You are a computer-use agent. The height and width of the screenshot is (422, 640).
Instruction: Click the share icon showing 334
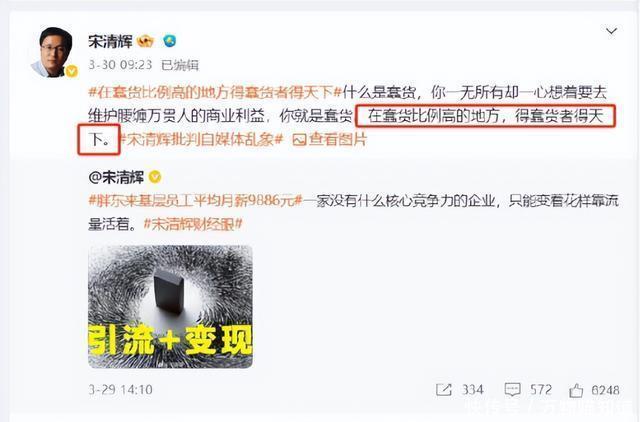point(444,390)
